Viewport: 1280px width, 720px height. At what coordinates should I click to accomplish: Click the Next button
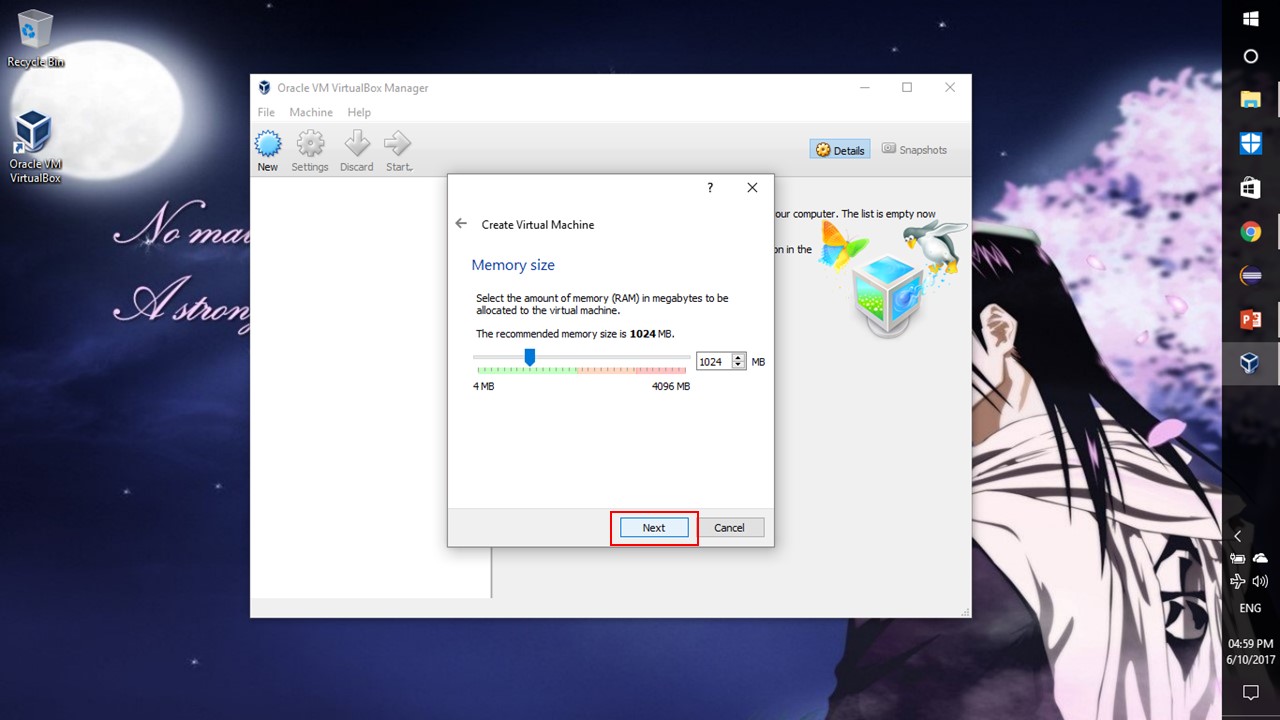(x=654, y=528)
